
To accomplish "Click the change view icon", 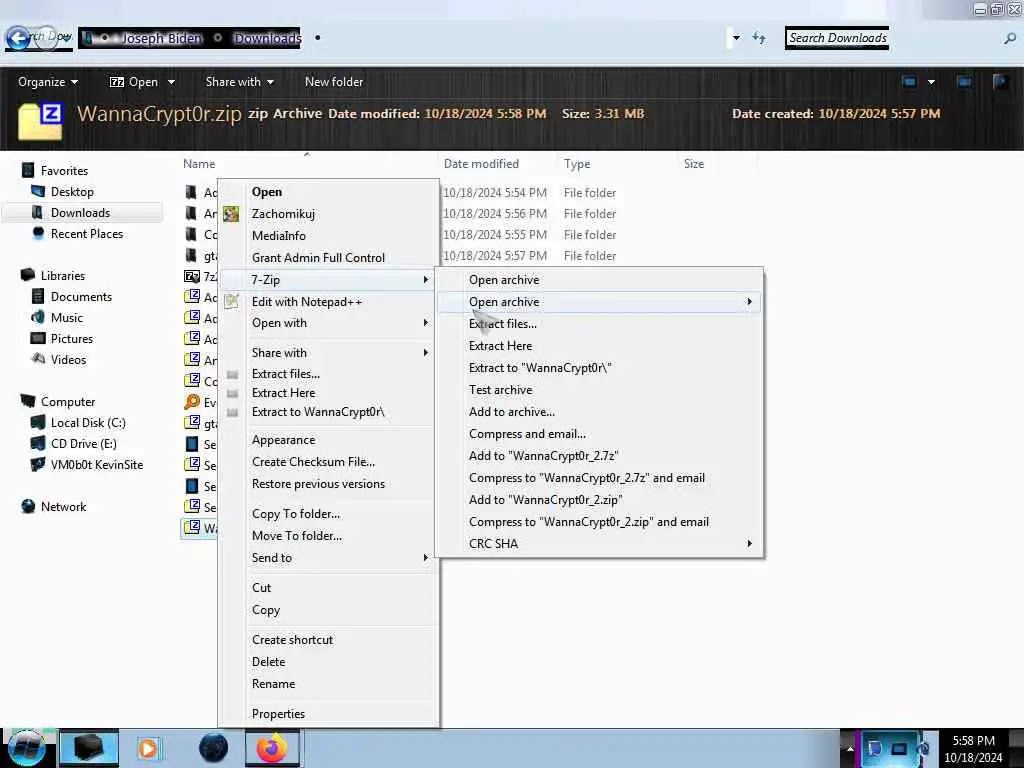I will point(909,82).
